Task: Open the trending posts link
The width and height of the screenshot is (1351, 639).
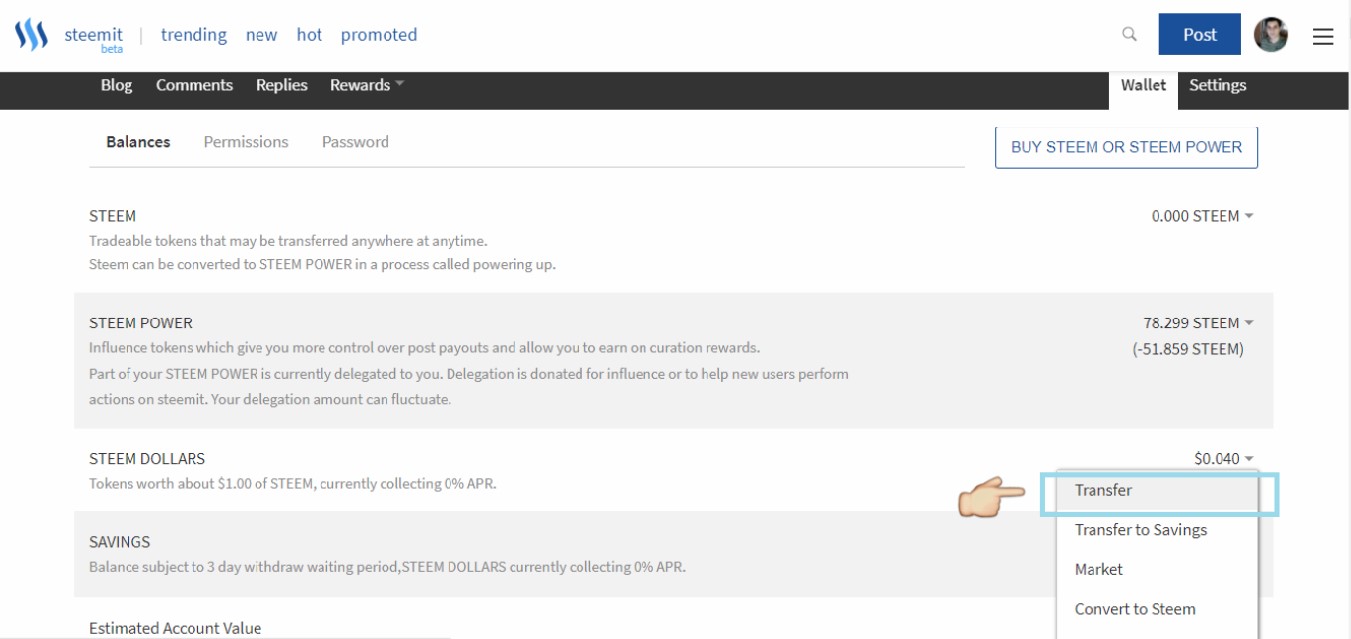Action: [x=194, y=35]
